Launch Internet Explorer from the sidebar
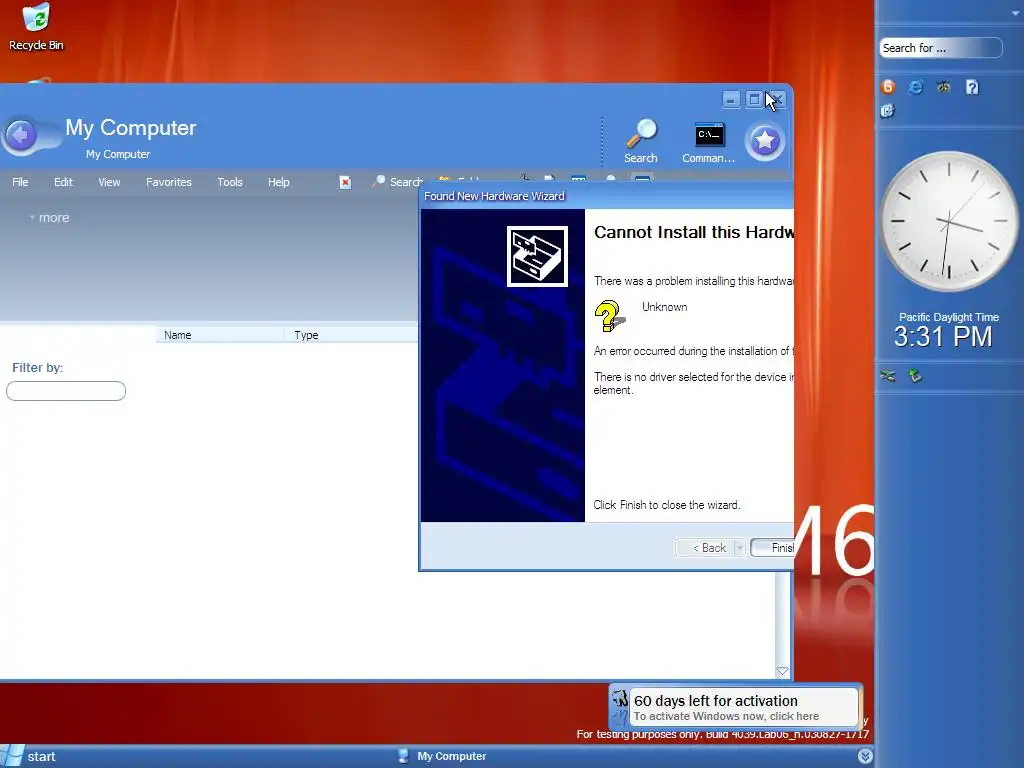Screen dimensions: 1024x768 [x=916, y=87]
